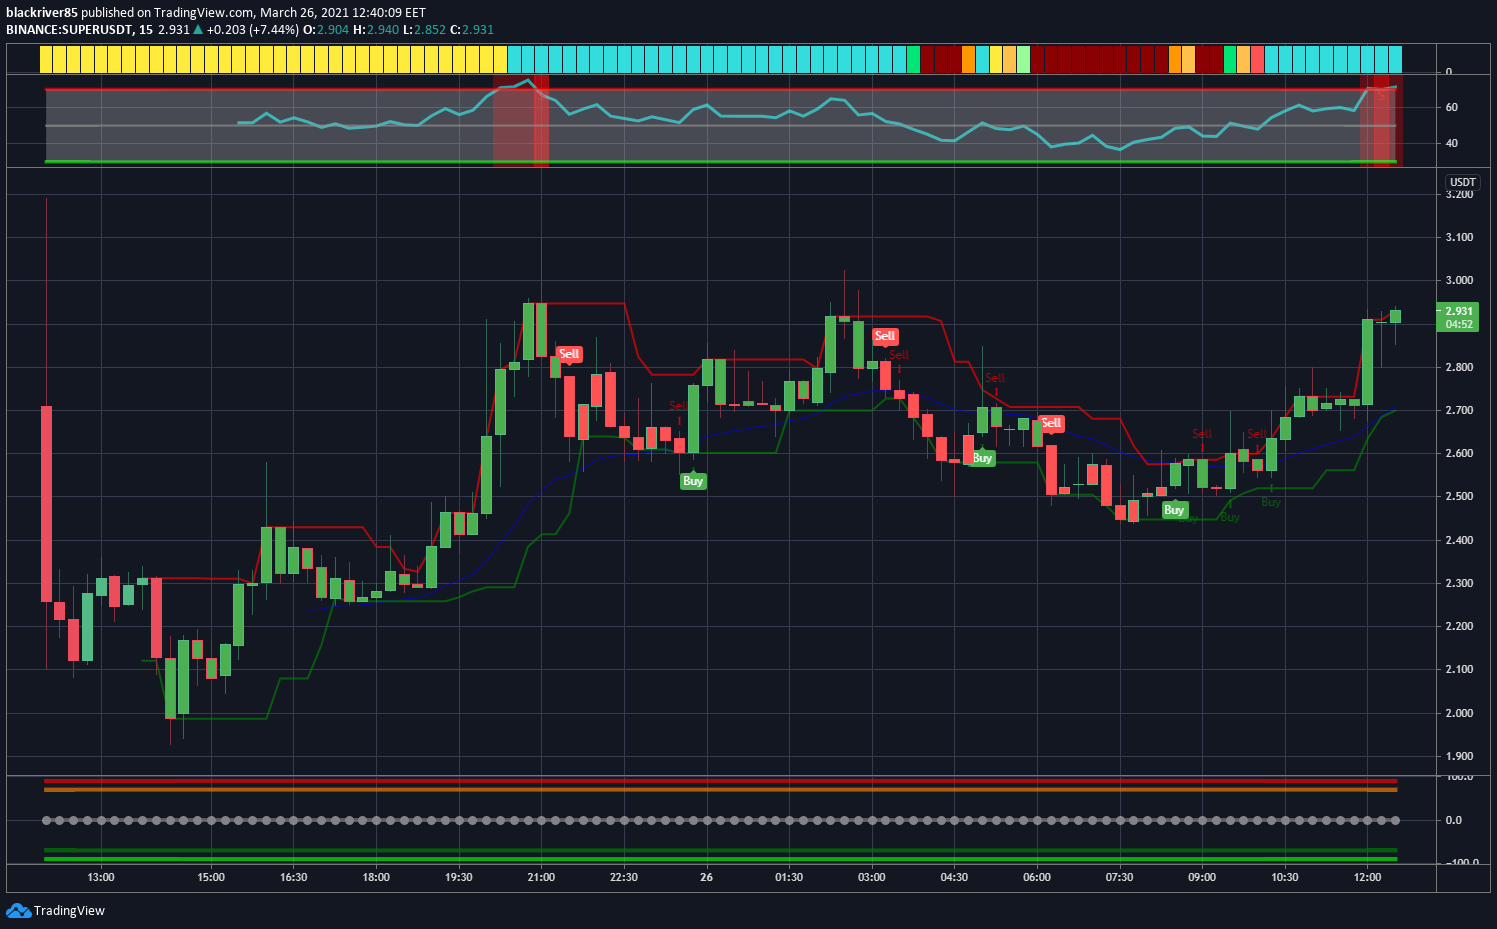The image size is (1497, 929).
Task: Select the BINANCE:SUPERUSDT symbol title
Action: 69,29
